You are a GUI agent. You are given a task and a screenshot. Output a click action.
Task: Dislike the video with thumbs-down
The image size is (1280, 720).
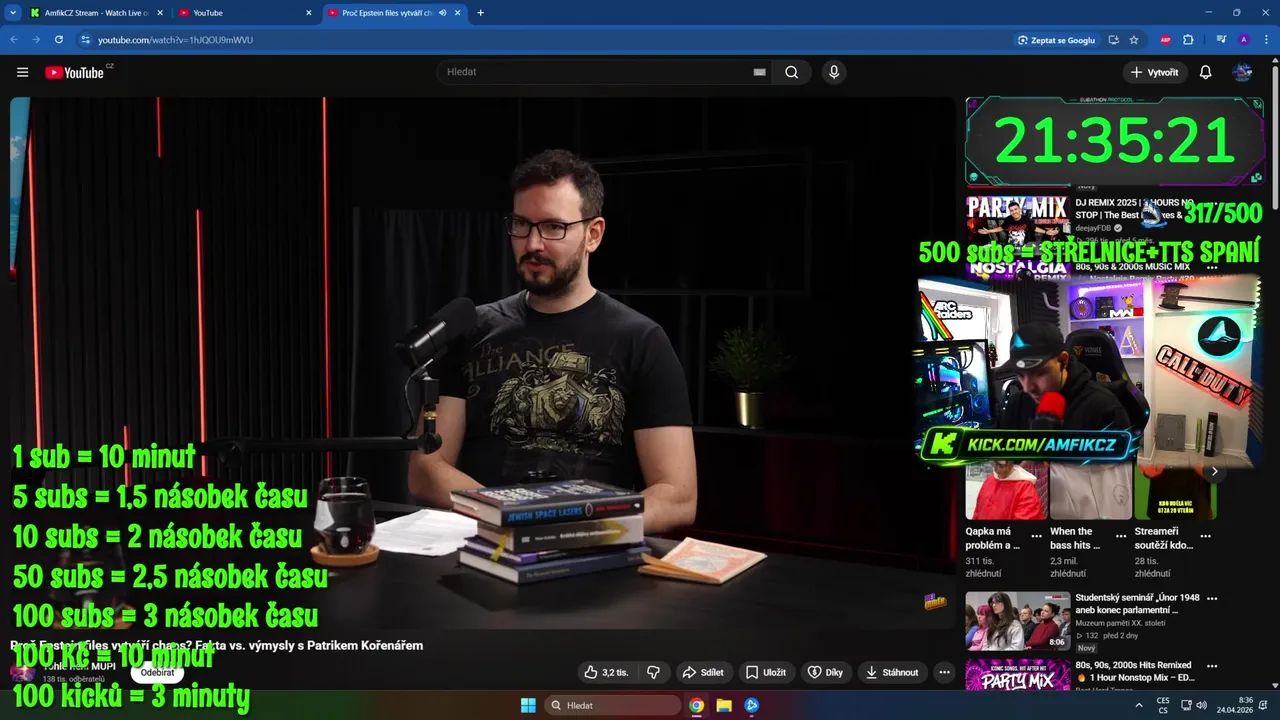[x=653, y=672]
